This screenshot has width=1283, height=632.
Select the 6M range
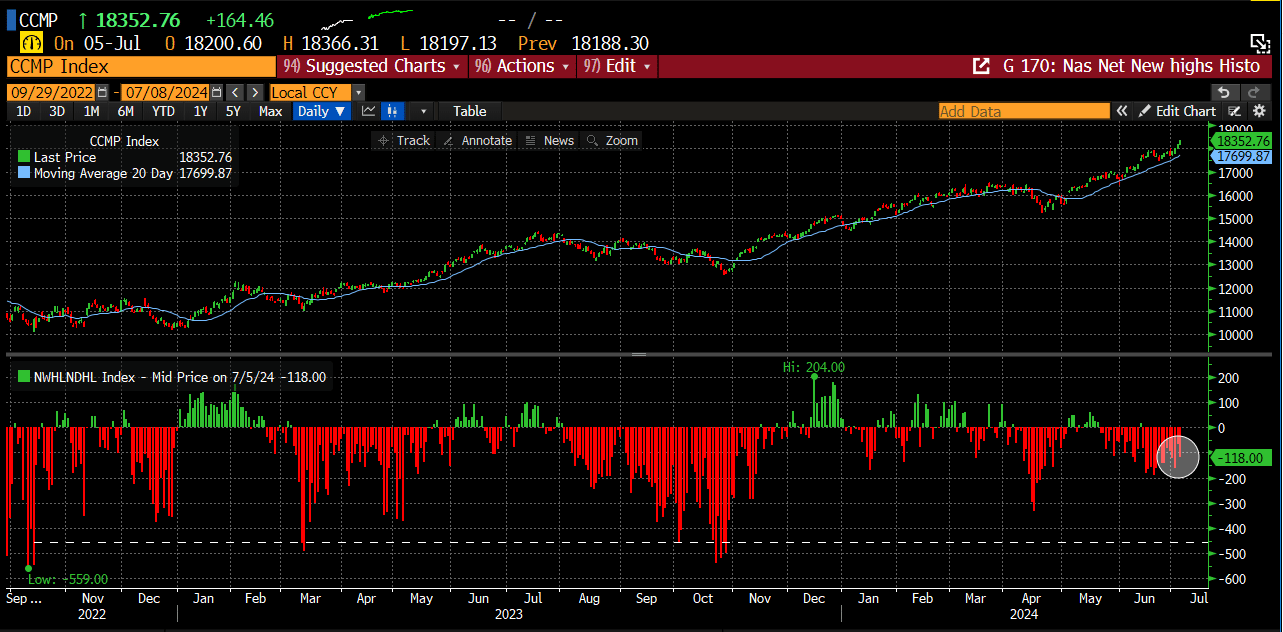[125, 111]
